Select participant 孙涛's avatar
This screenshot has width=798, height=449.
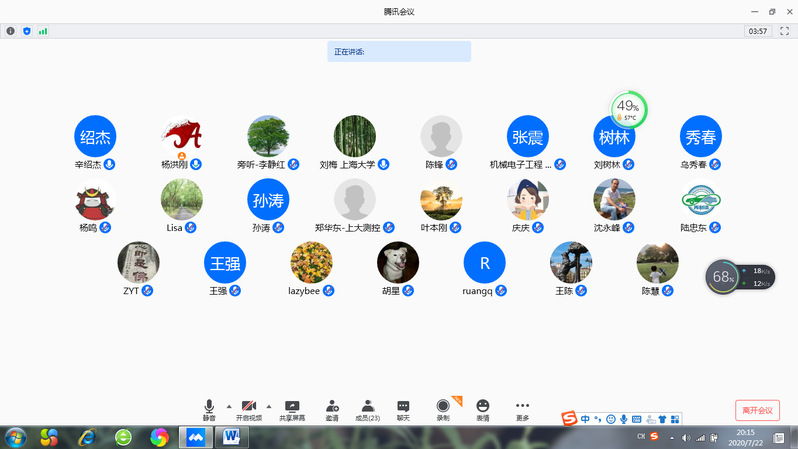pyautogui.click(x=268, y=200)
